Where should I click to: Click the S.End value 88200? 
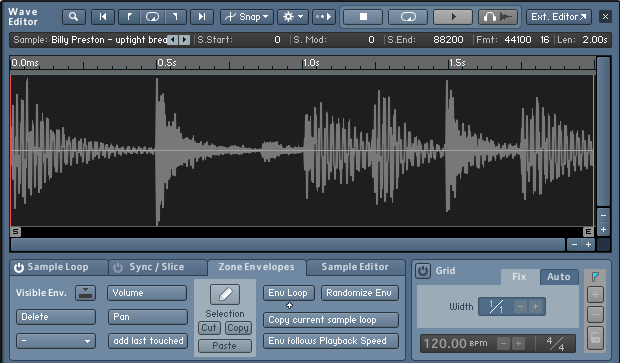(x=448, y=40)
